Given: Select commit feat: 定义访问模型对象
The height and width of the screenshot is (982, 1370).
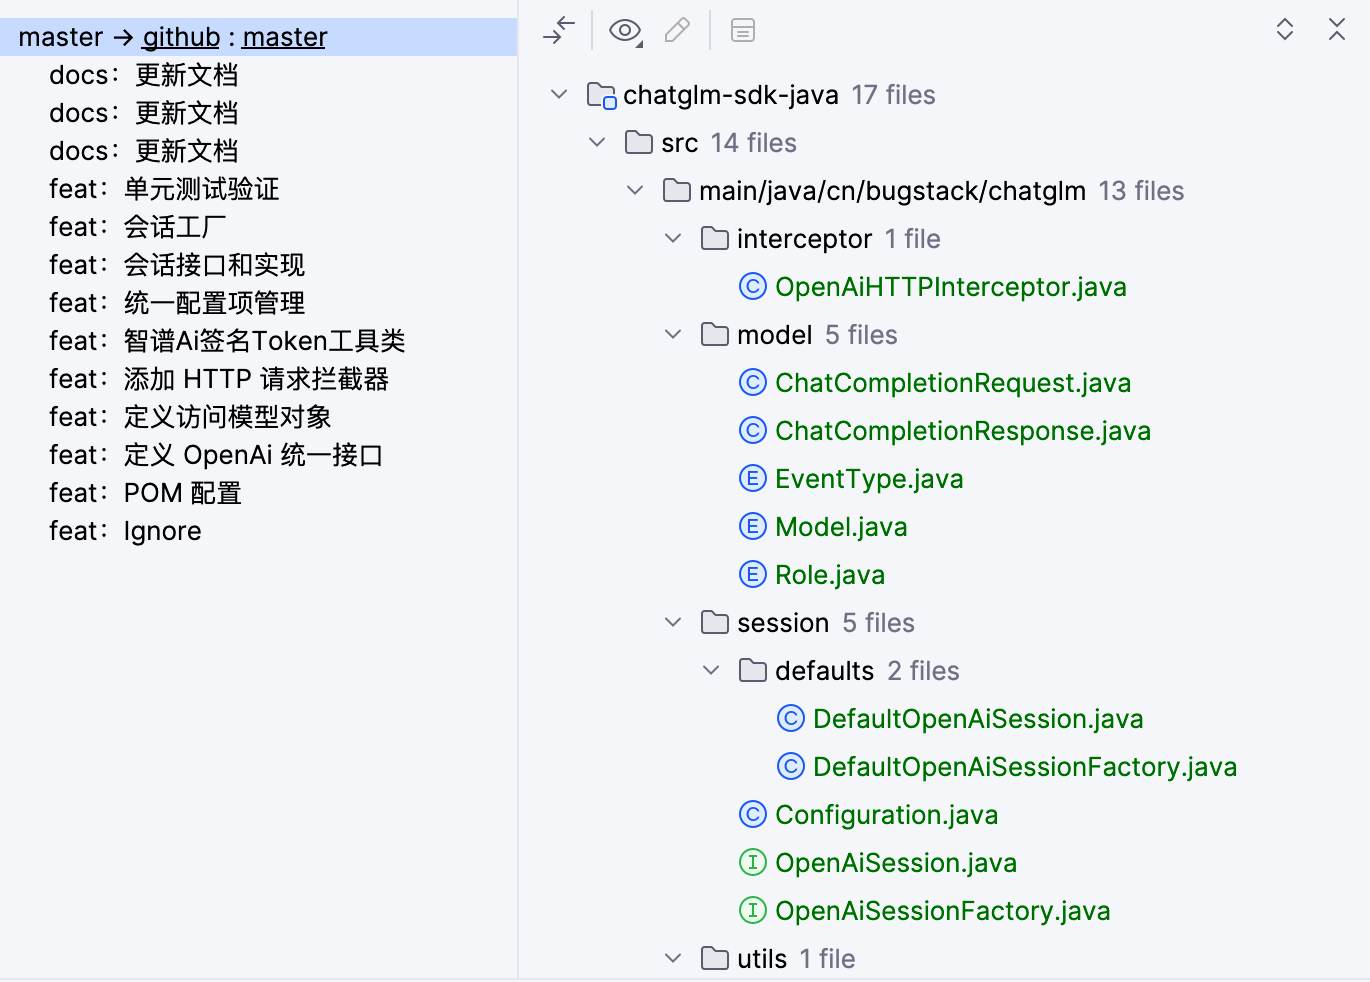Looking at the screenshot, I should [190, 417].
